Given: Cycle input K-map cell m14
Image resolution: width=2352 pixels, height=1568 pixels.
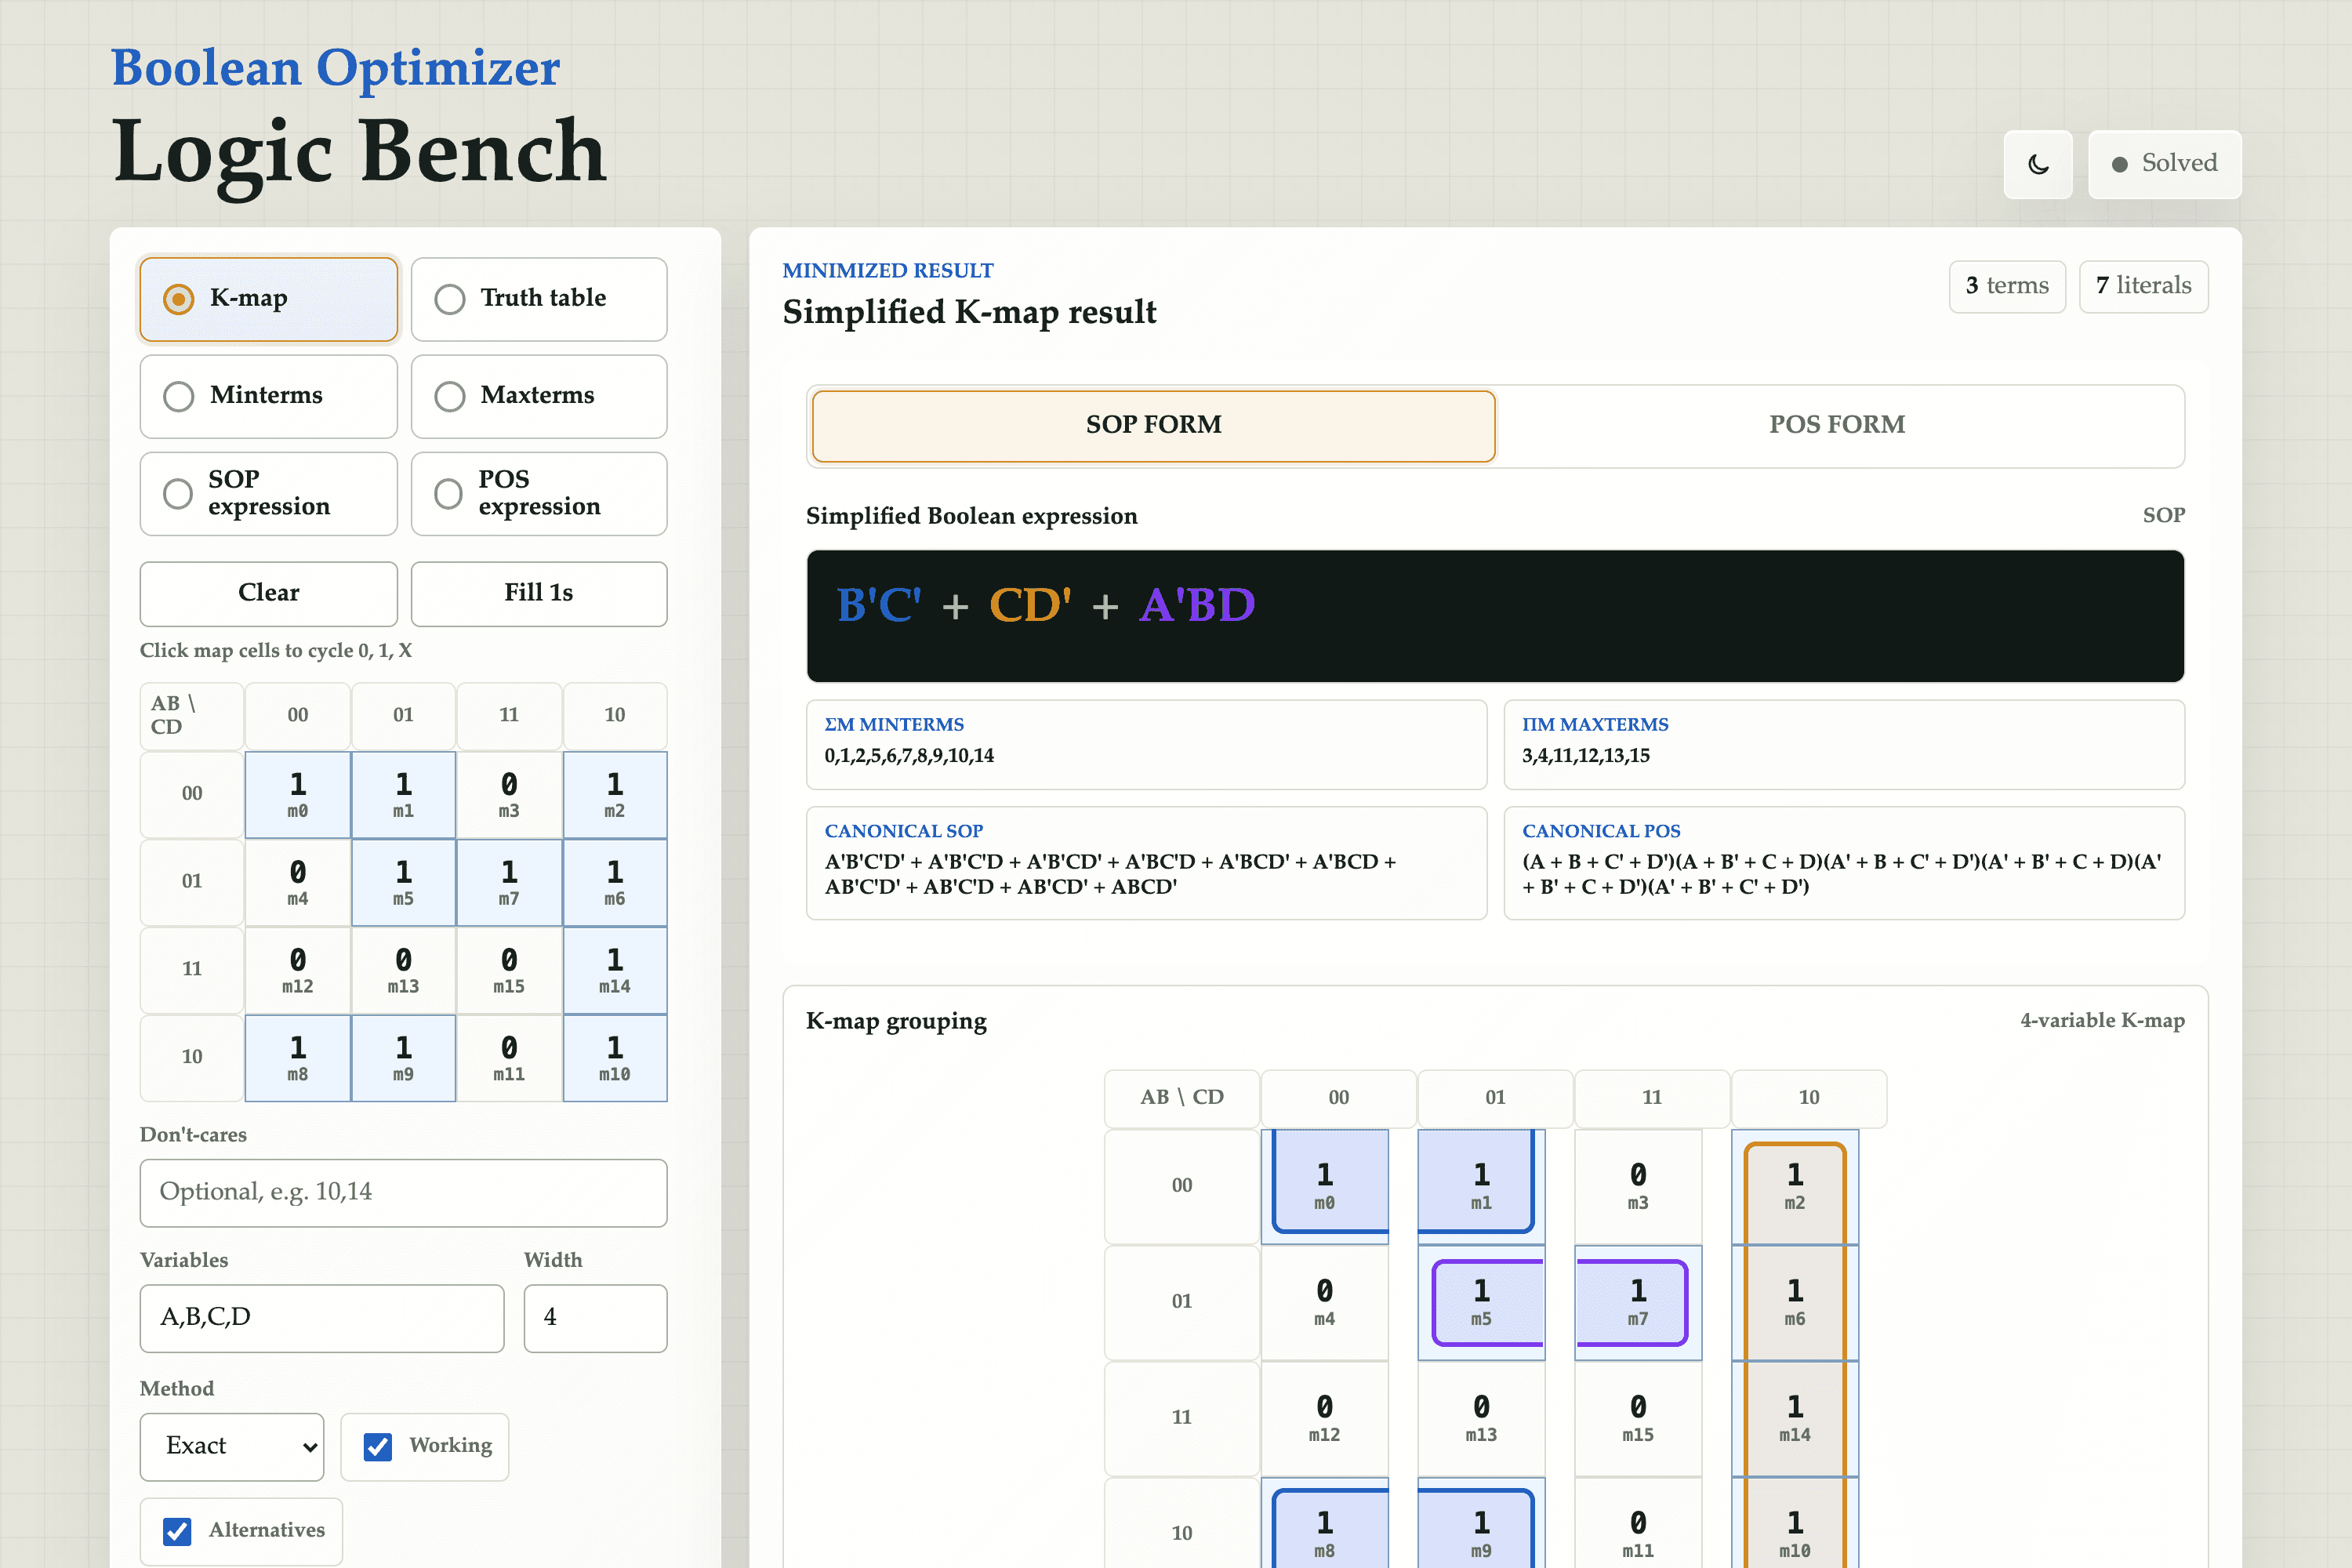Looking at the screenshot, I should pyautogui.click(x=614, y=970).
